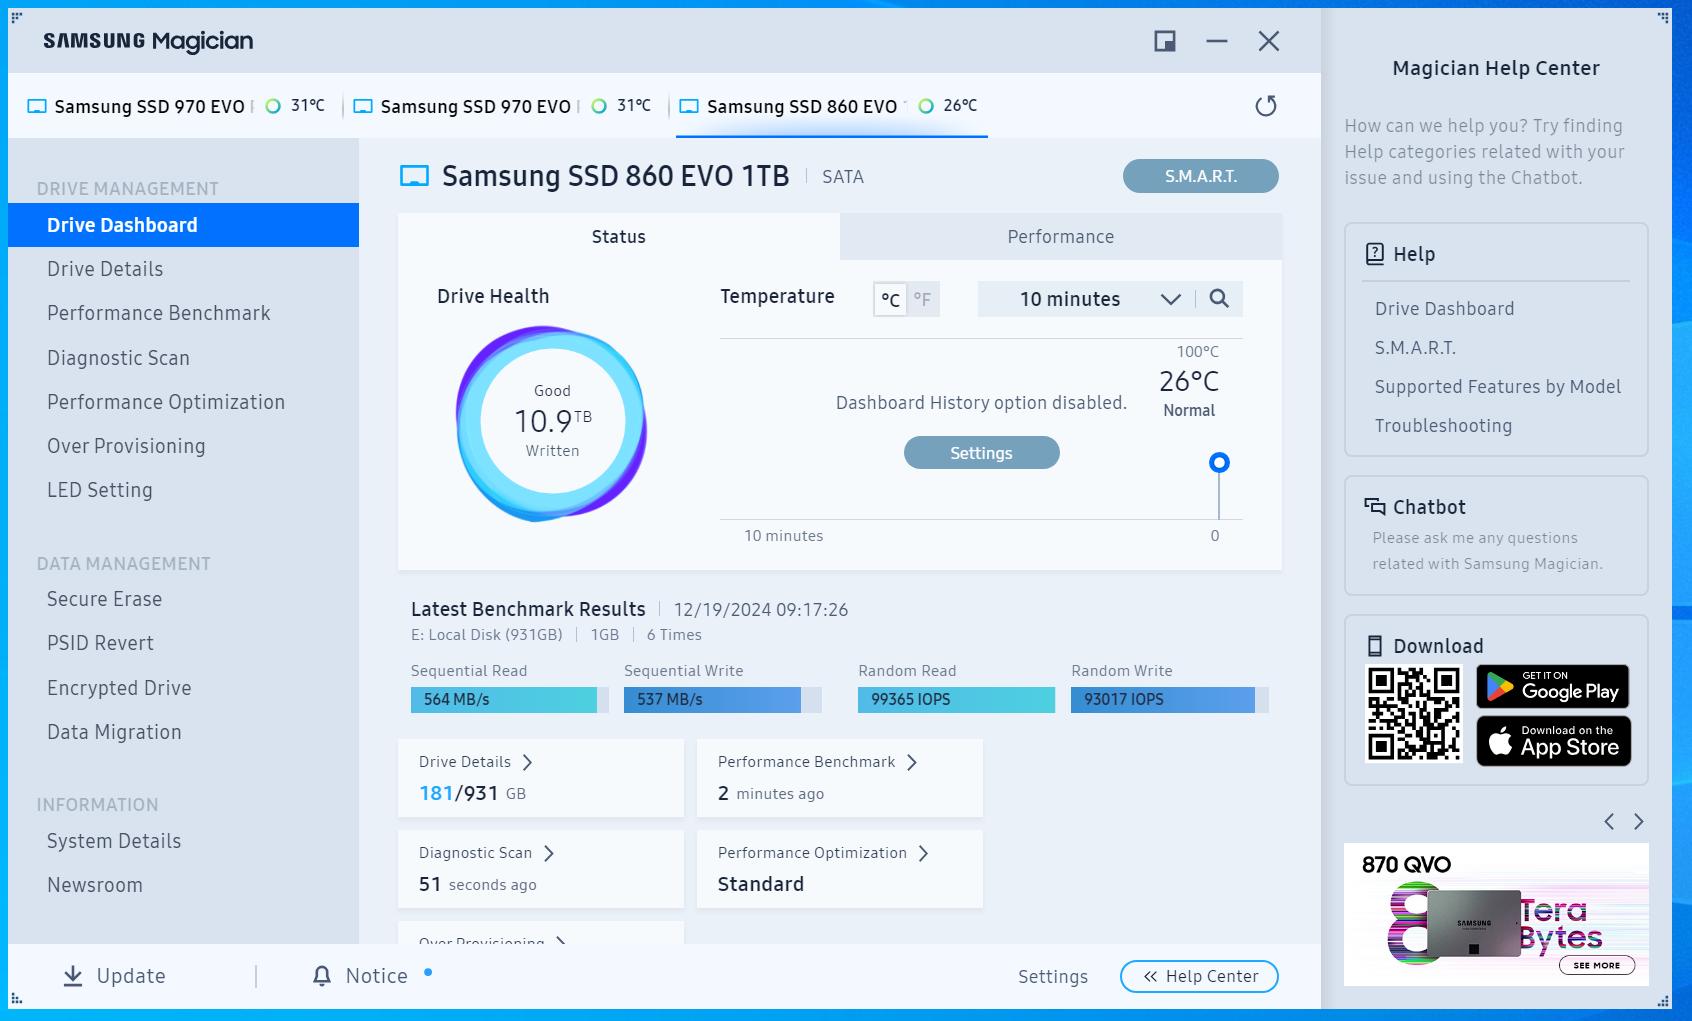Open LED Setting in sidebar
1692x1021 pixels.
(x=183, y=490)
